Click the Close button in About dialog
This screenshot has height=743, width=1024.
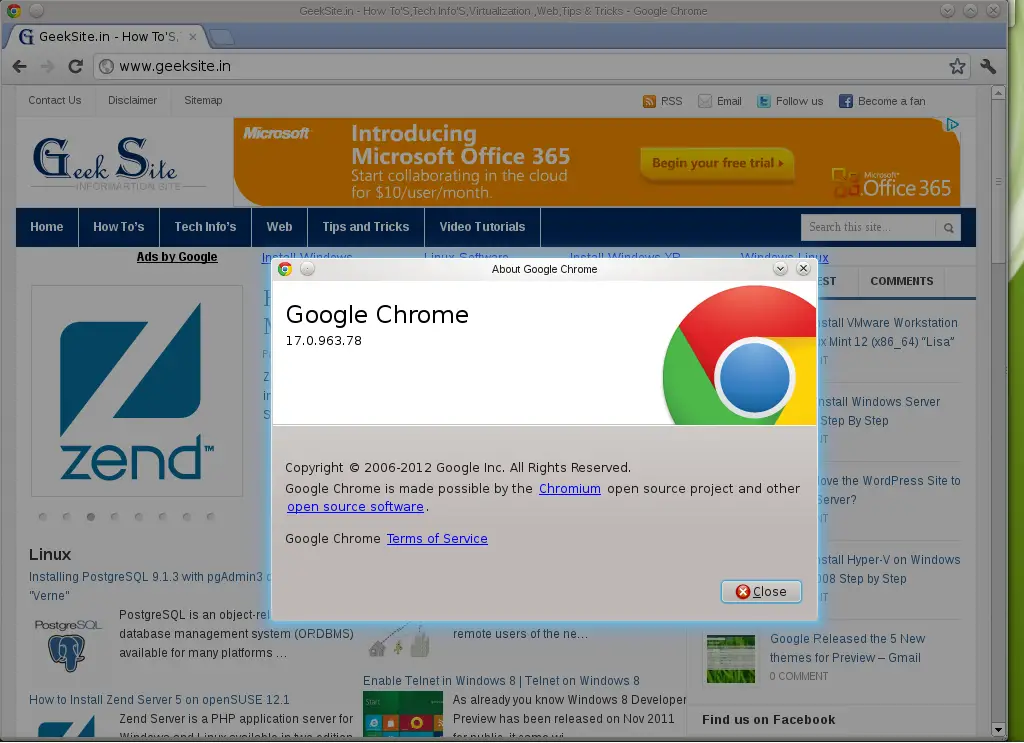[x=761, y=592]
